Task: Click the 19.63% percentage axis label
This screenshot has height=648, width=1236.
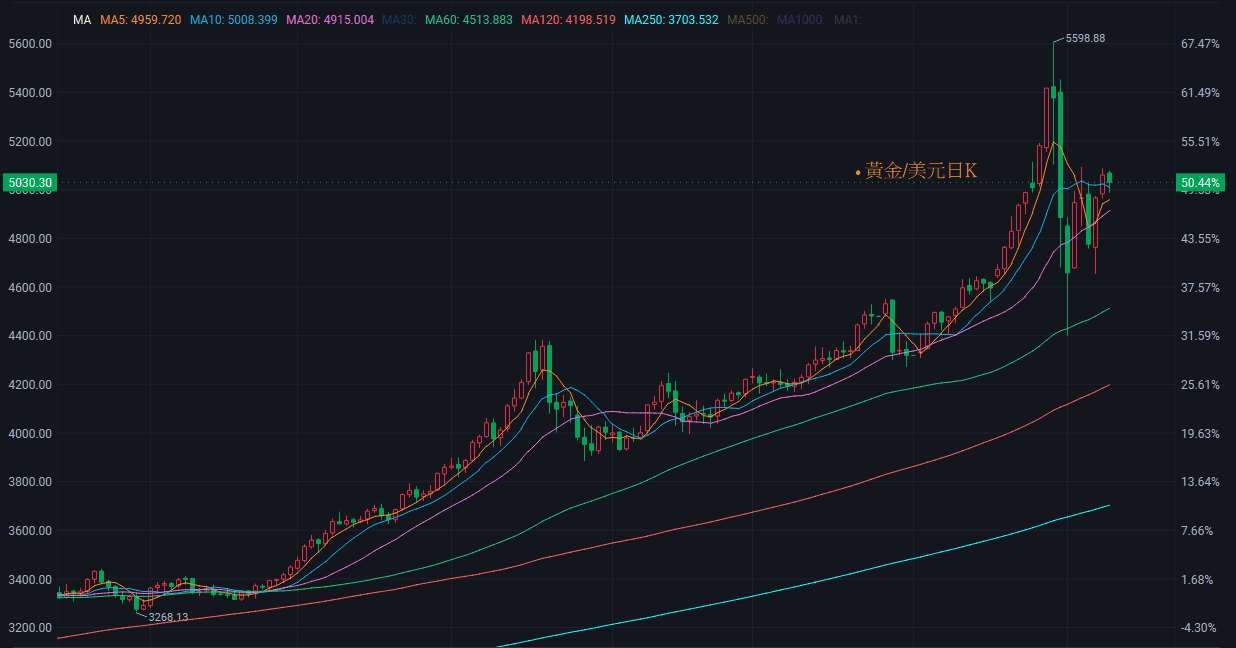Action: point(1200,434)
